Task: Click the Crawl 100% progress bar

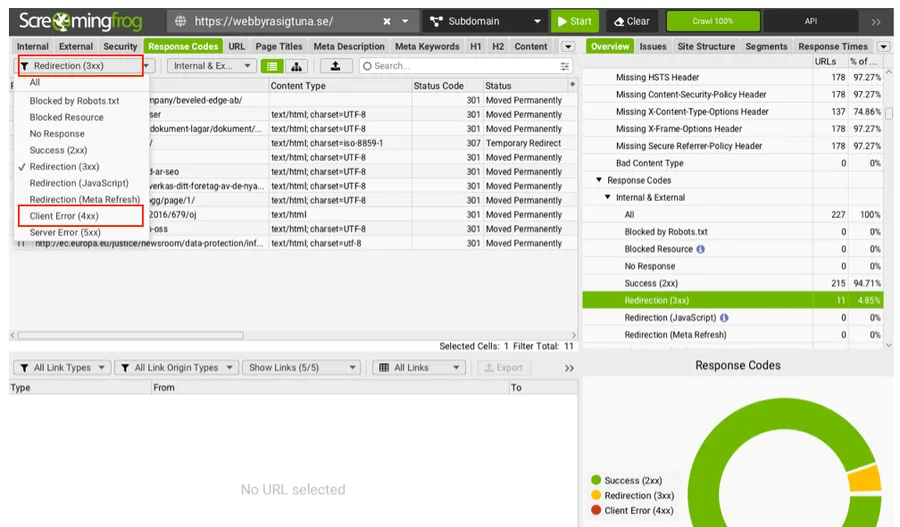Action: click(712, 21)
